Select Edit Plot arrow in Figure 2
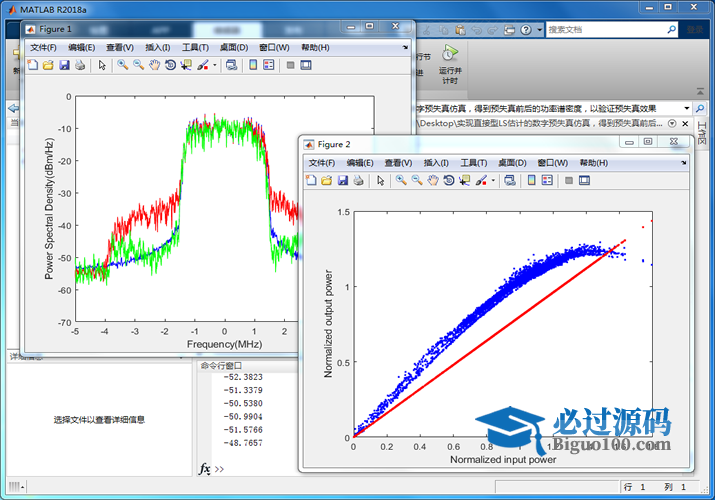715x500 pixels. 381,180
